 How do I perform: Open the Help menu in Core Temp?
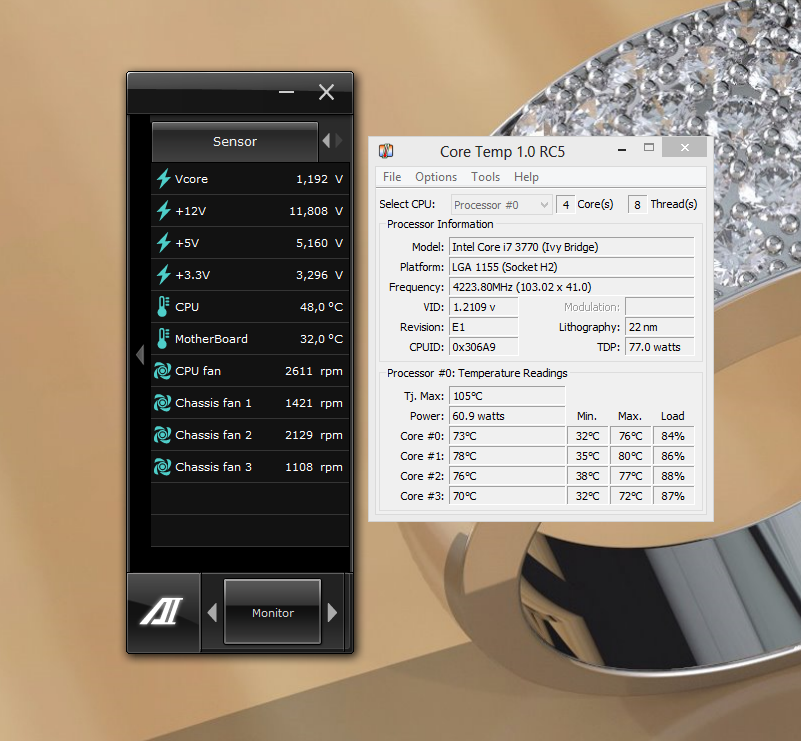click(526, 177)
